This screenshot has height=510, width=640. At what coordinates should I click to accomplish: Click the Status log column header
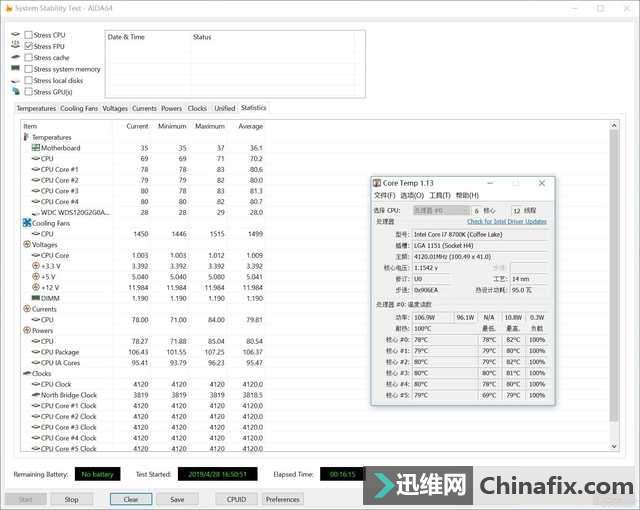tap(202, 37)
